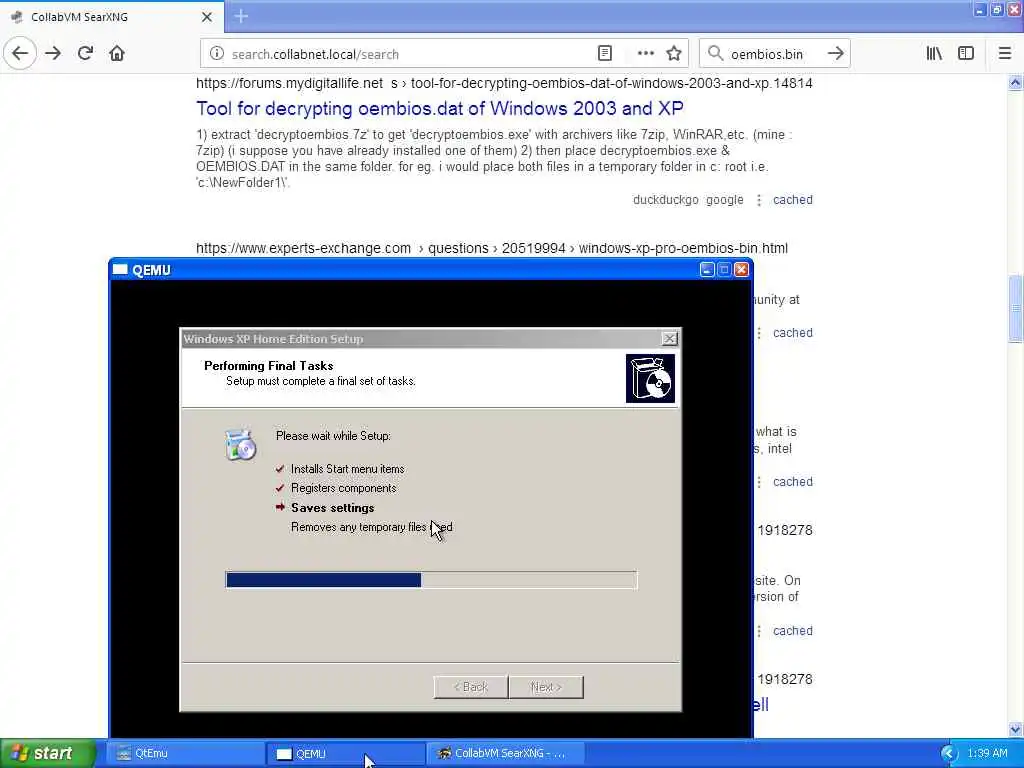Open the google engine link
The width and height of the screenshot is (1024, 768).
point(724,200)
